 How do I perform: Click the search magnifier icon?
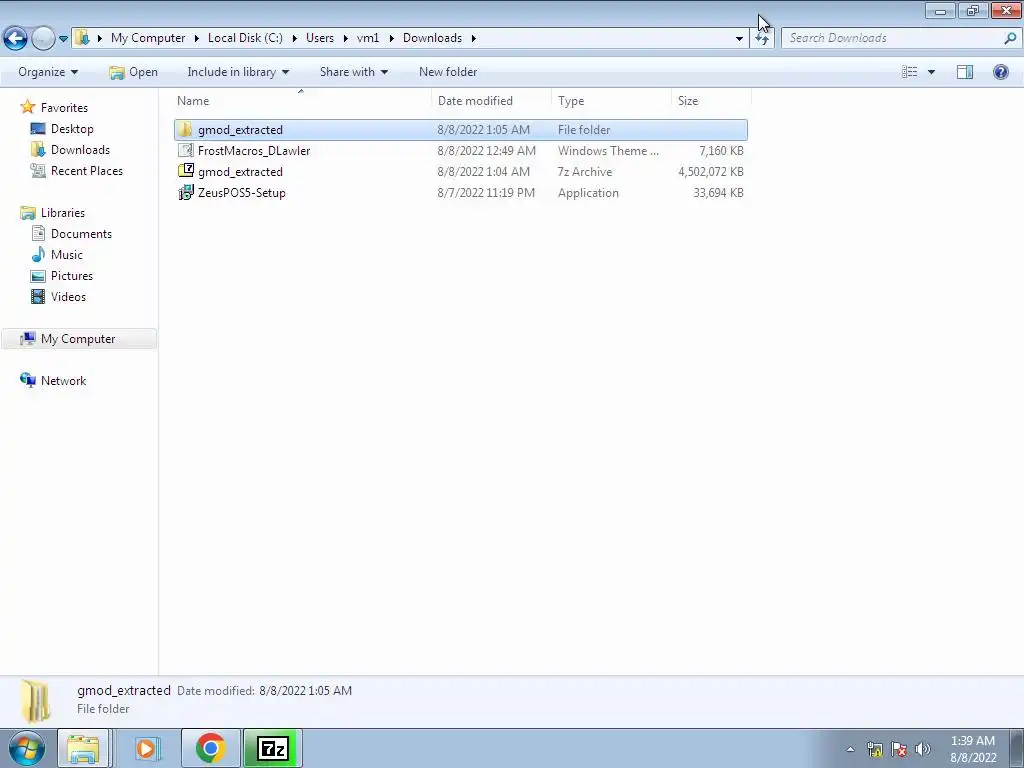pos(1010,38)
